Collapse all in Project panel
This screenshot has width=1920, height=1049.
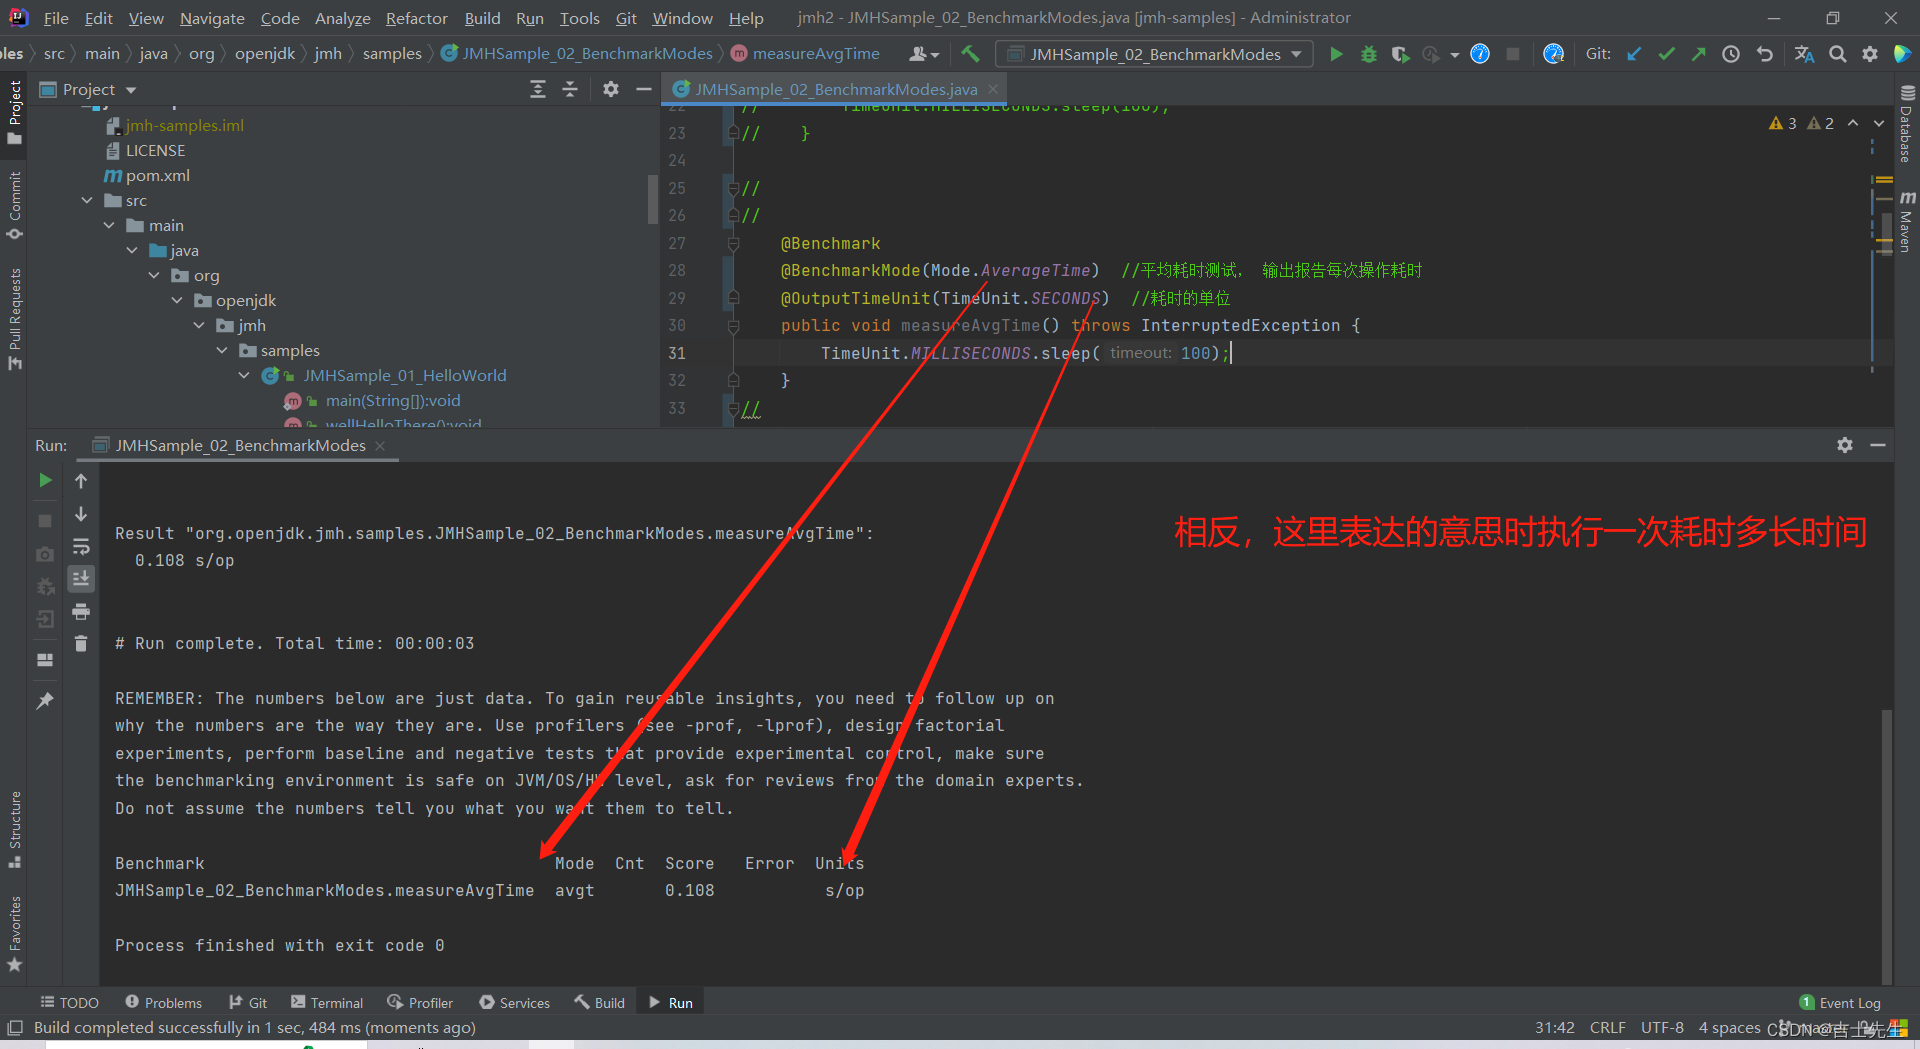tap(570, 89)
